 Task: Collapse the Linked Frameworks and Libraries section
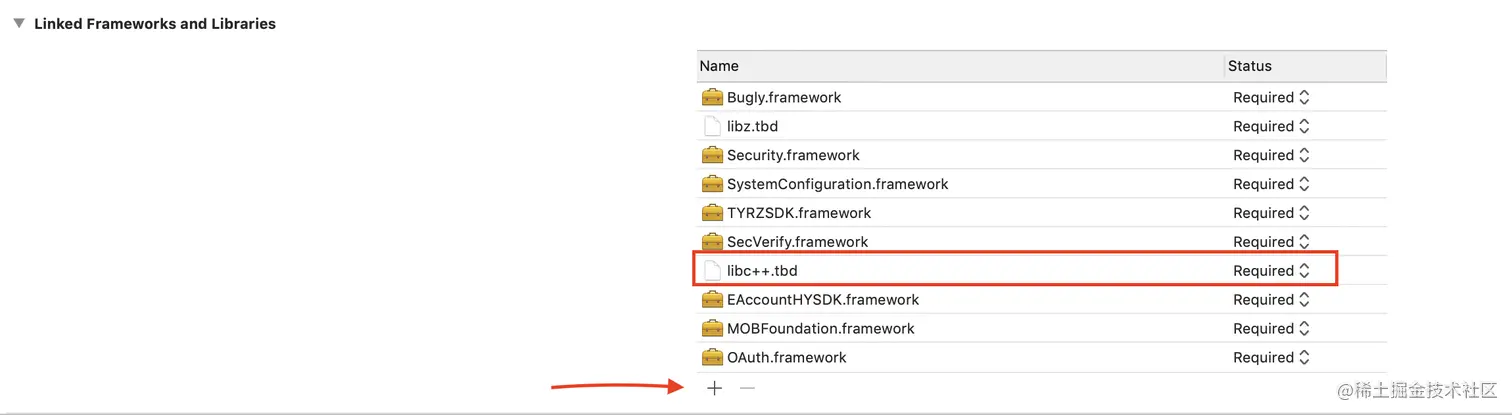19,23
